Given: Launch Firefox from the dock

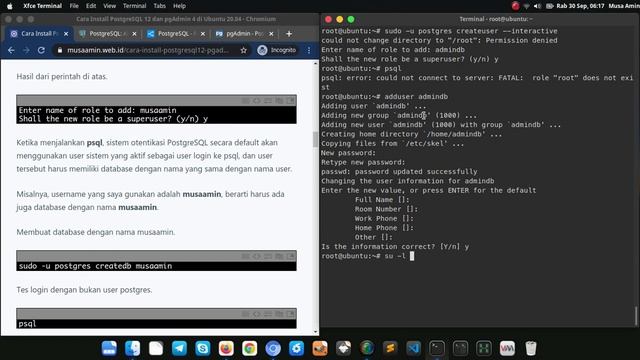Looking at the screenshot, I should pos(226,348).
